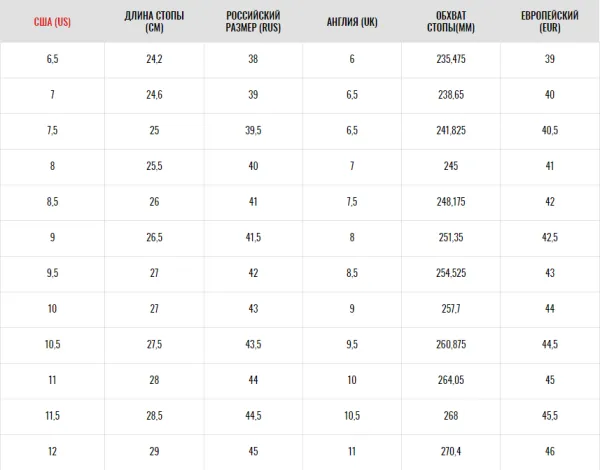Click girth value 235,475
600x470 pixels.
point(451,59)
